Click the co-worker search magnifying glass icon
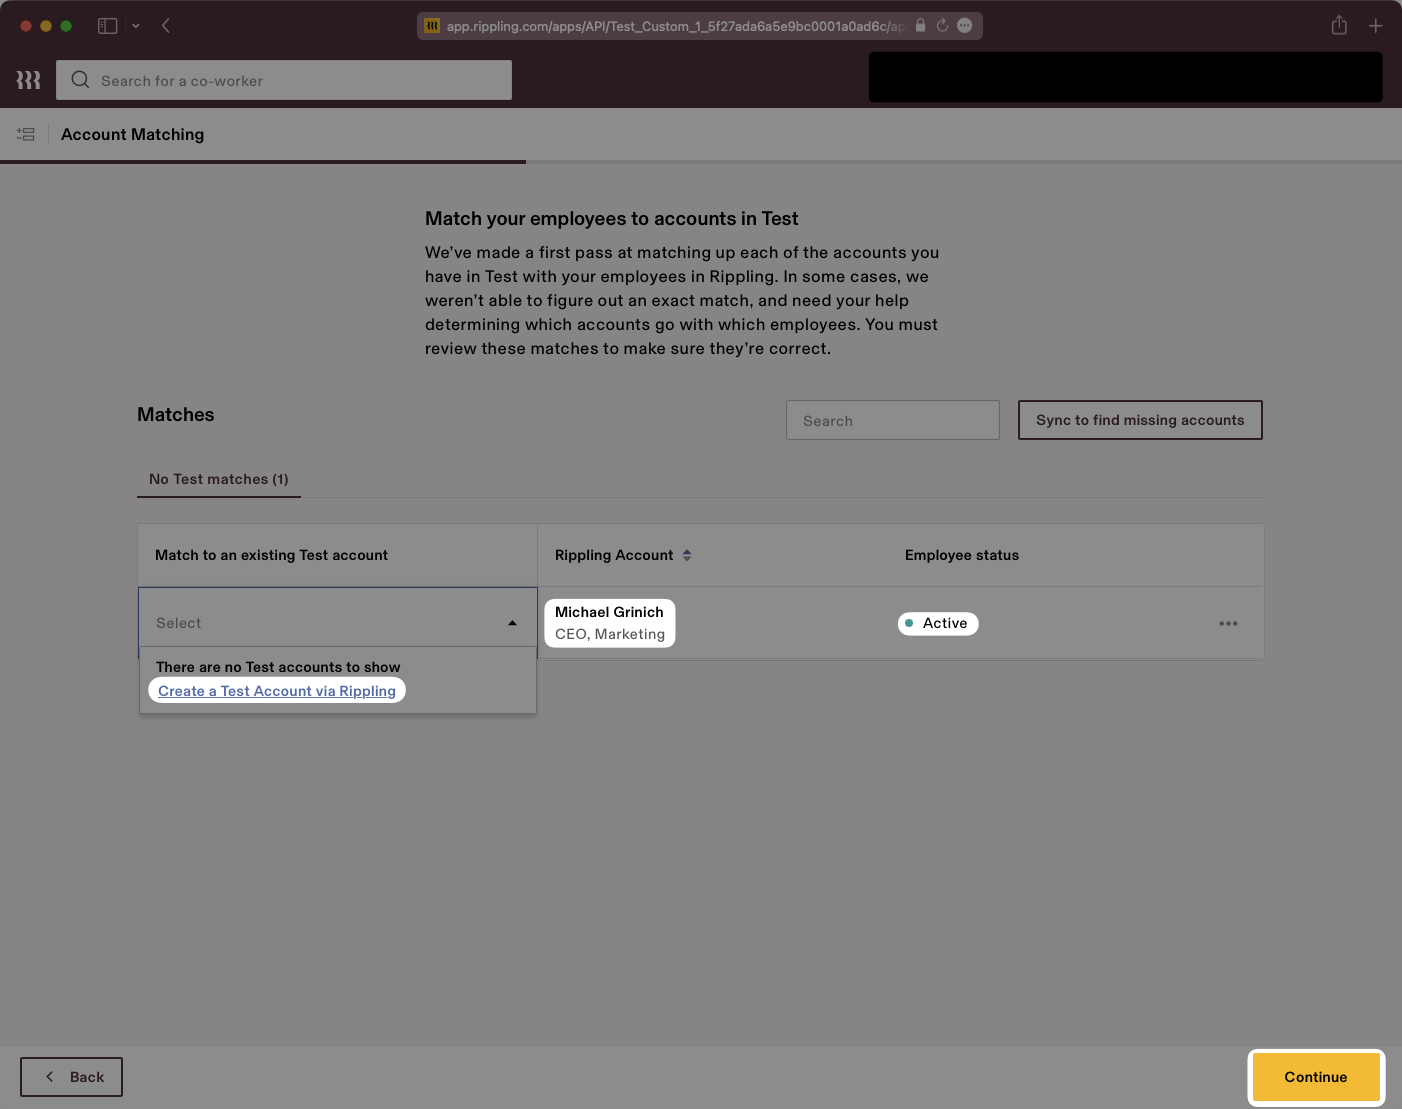This screenshot has height=1109, width=1402. coord(80,80)
